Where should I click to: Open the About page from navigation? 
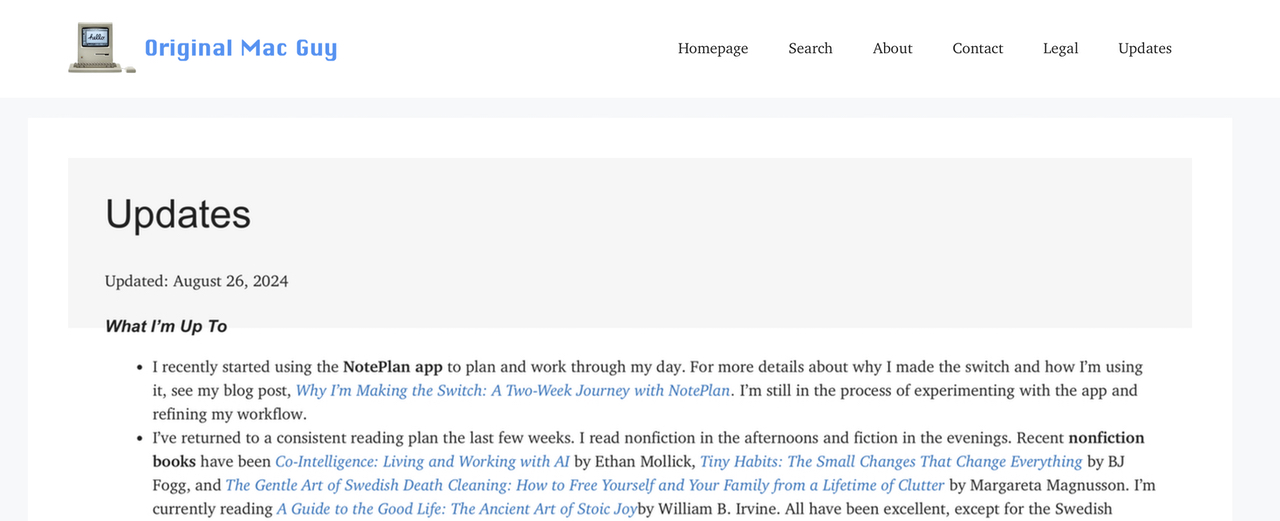click(x=892, y=48)
